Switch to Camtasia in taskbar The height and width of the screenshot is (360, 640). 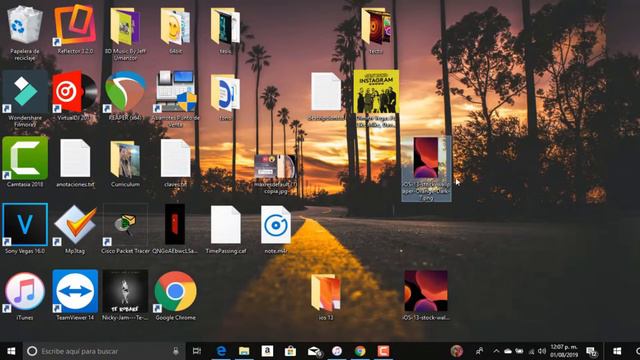click(383, 351)
